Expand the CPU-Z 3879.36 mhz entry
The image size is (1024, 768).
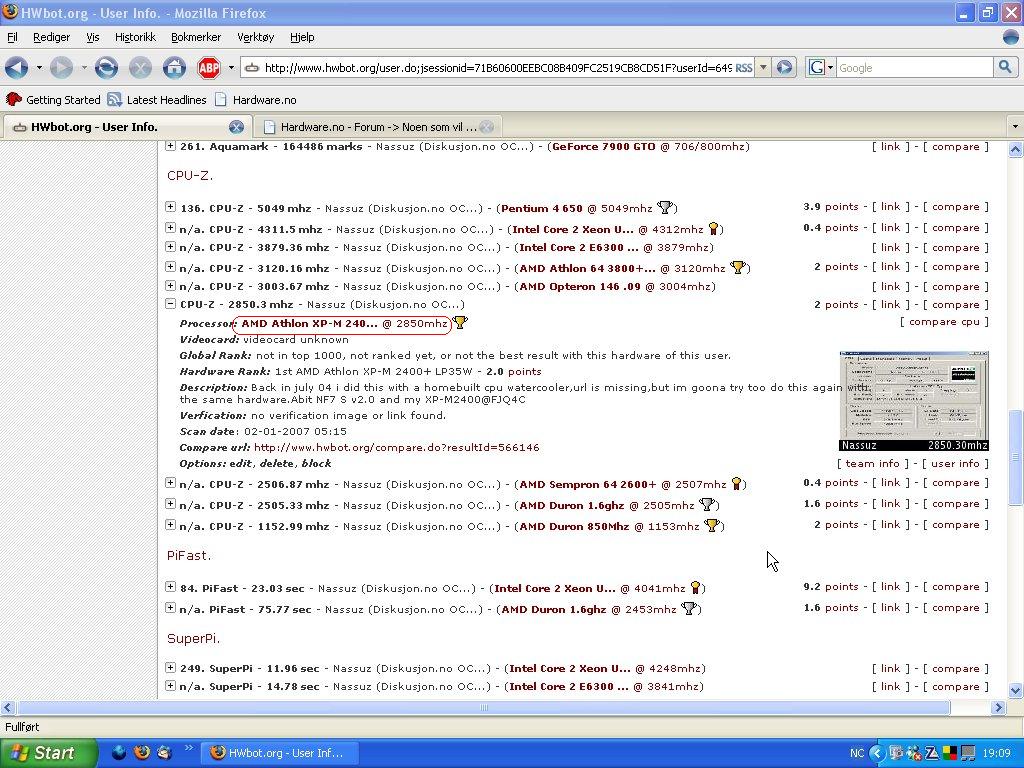(x=170, y=247)
